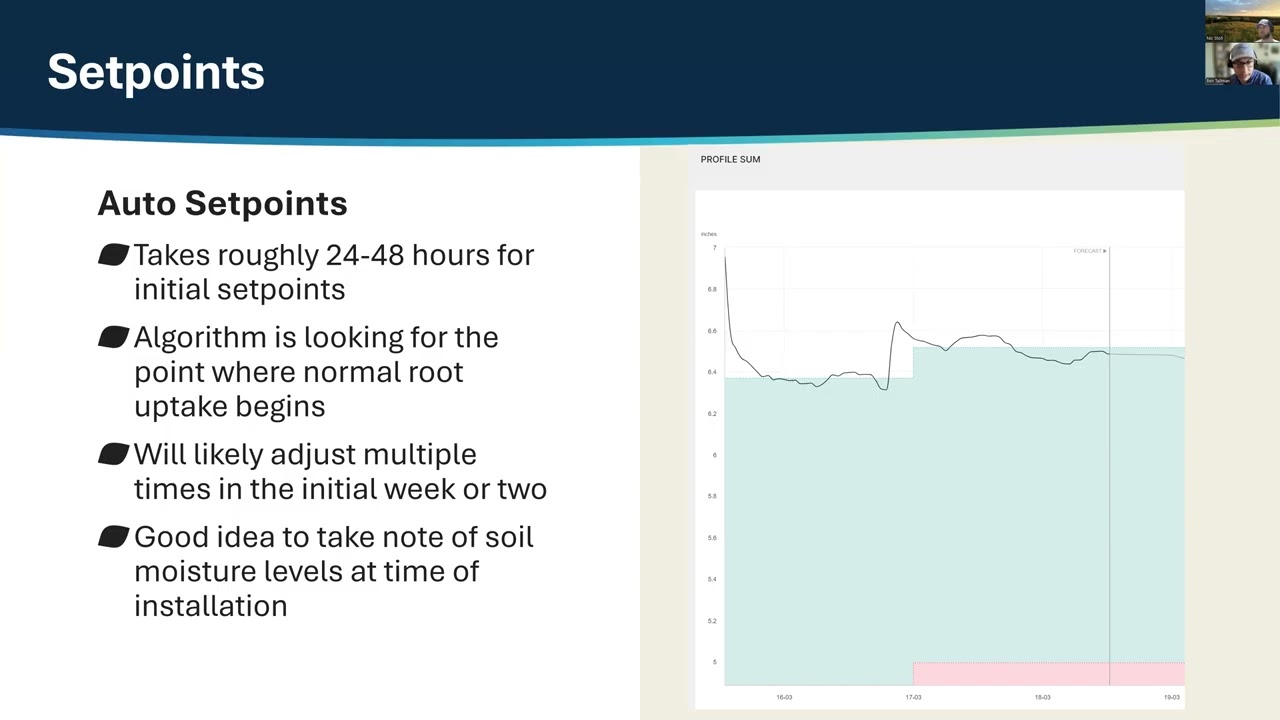Click the leaf bullet beside 'Takes roughly 24-48 hours'
This screenshot has width=1280, height=720.
tap(114, 255)
